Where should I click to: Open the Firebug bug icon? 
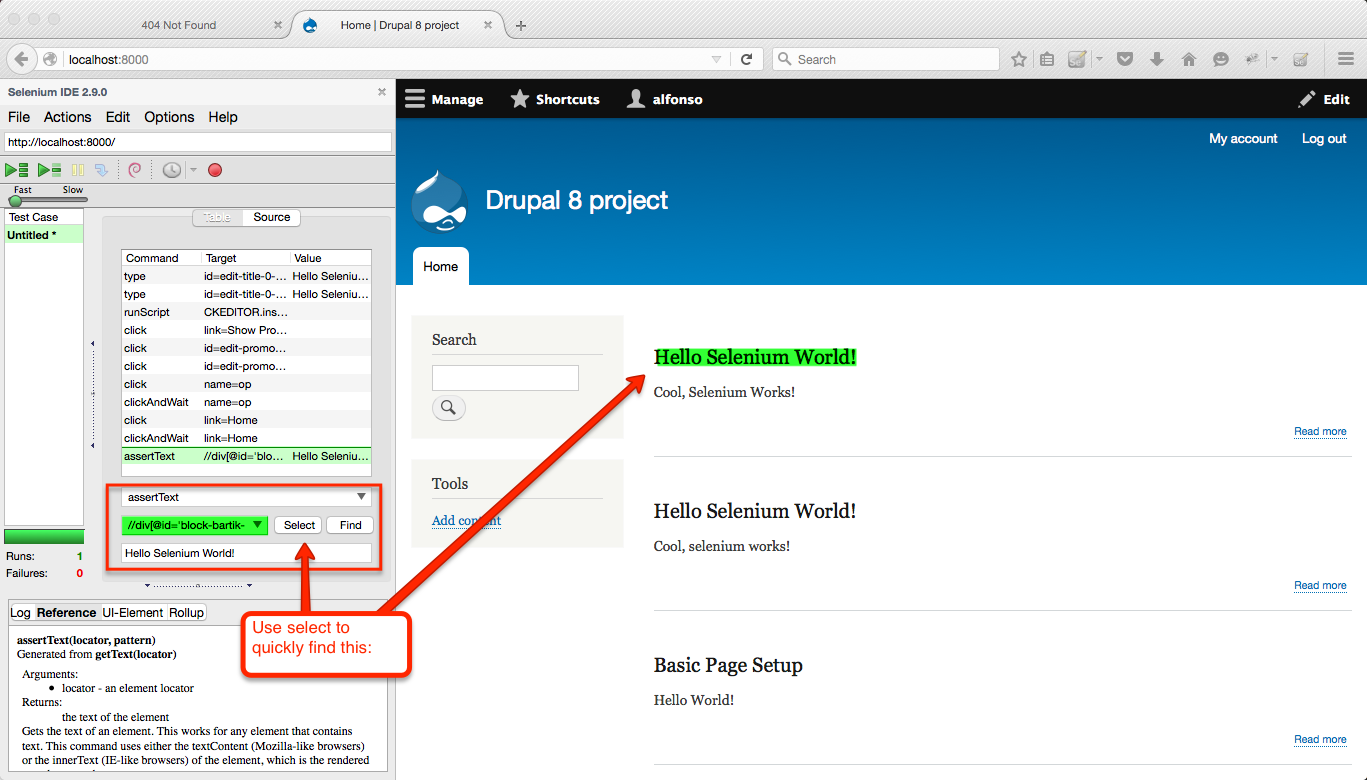click(x=1252, y=59)
